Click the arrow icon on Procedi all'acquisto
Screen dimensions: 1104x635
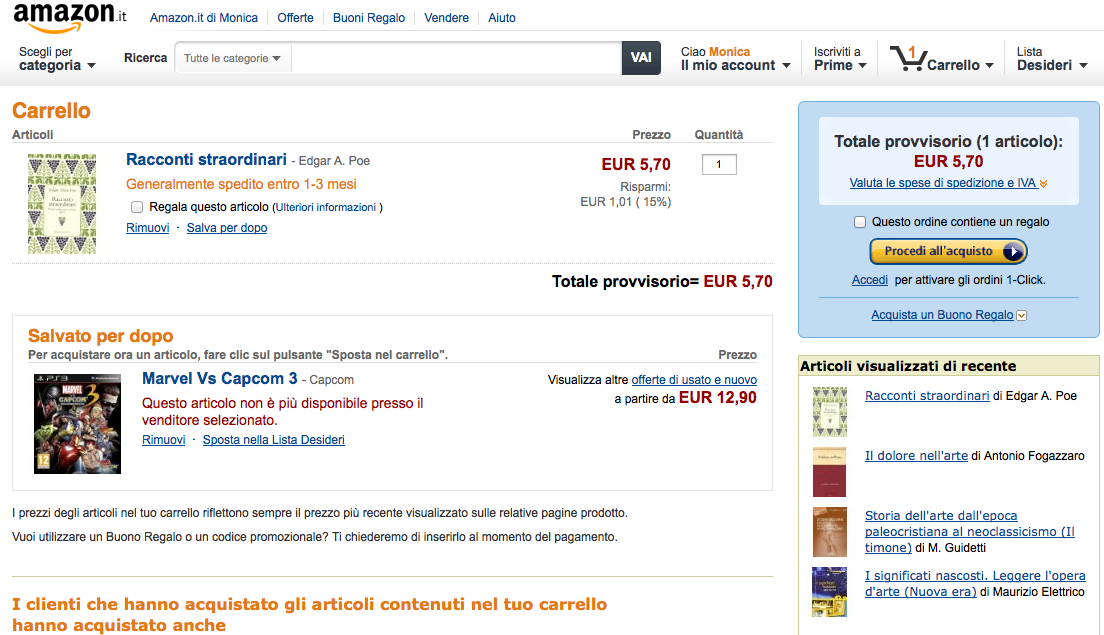pyautogui.click(x=1012, y=251)
